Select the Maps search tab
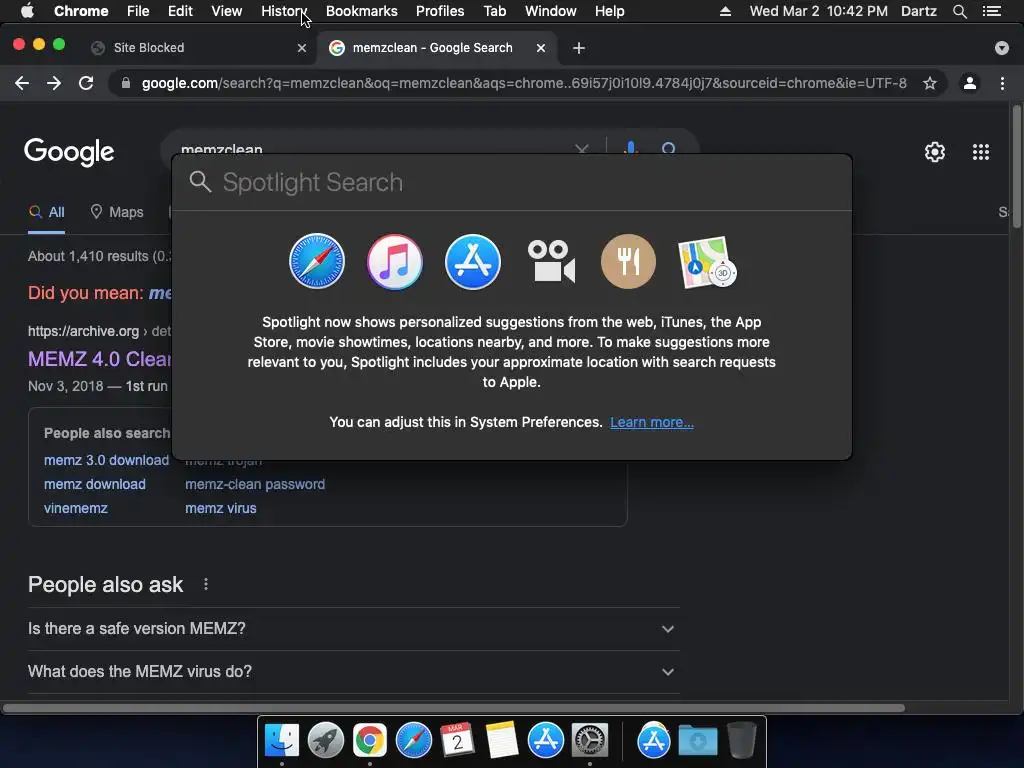This screenshot has width=1024, height=768. 117,212
